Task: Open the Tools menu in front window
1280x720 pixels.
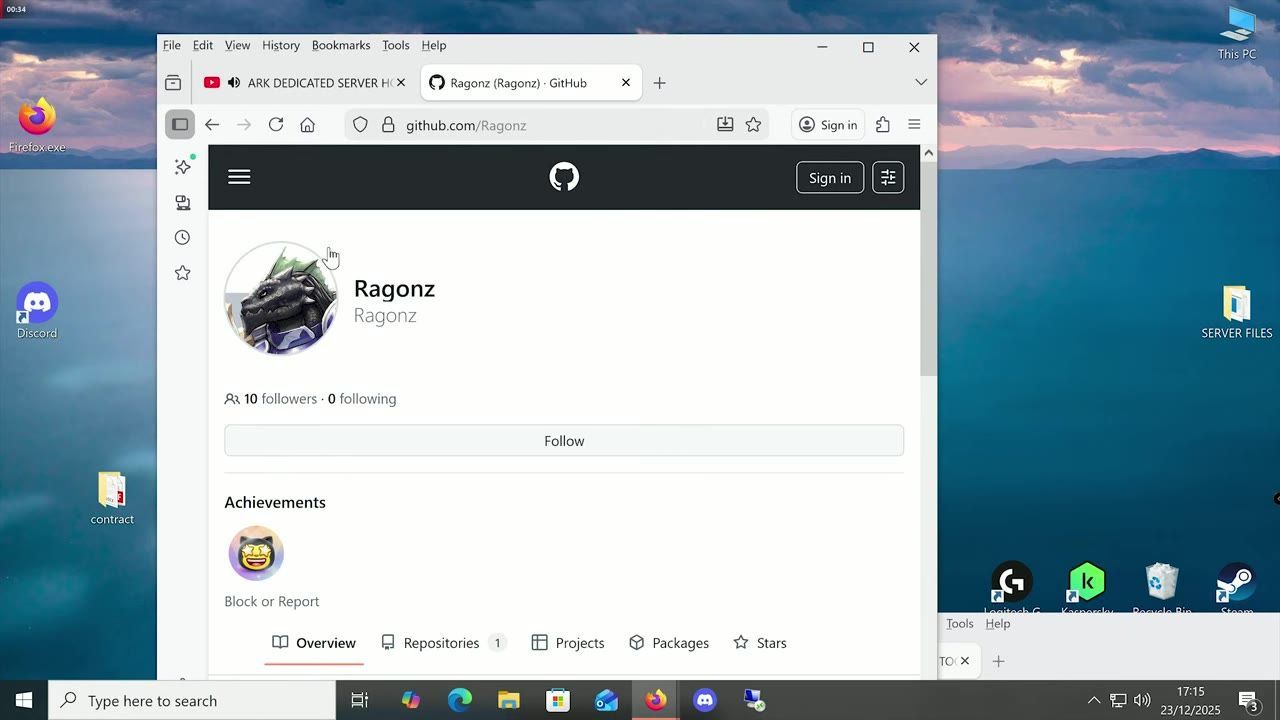Action: click(396, 45)
